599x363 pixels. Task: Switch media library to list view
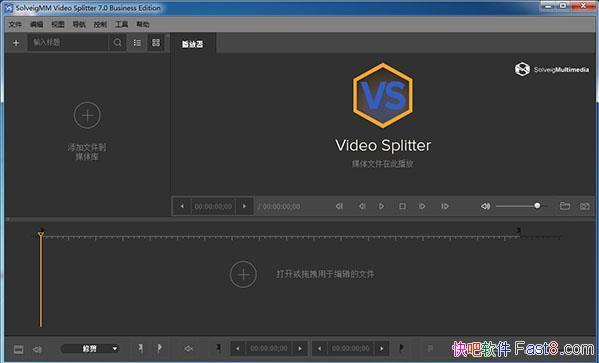click(x=137, y=42)
